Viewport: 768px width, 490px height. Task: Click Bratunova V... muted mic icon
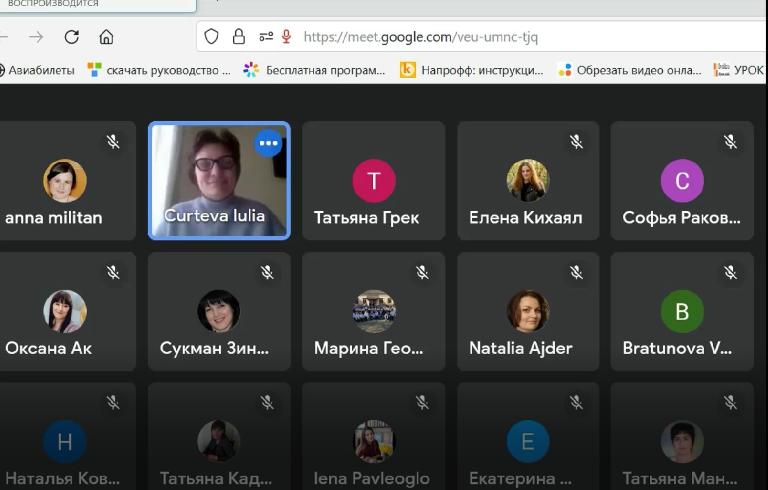(730, 272)
